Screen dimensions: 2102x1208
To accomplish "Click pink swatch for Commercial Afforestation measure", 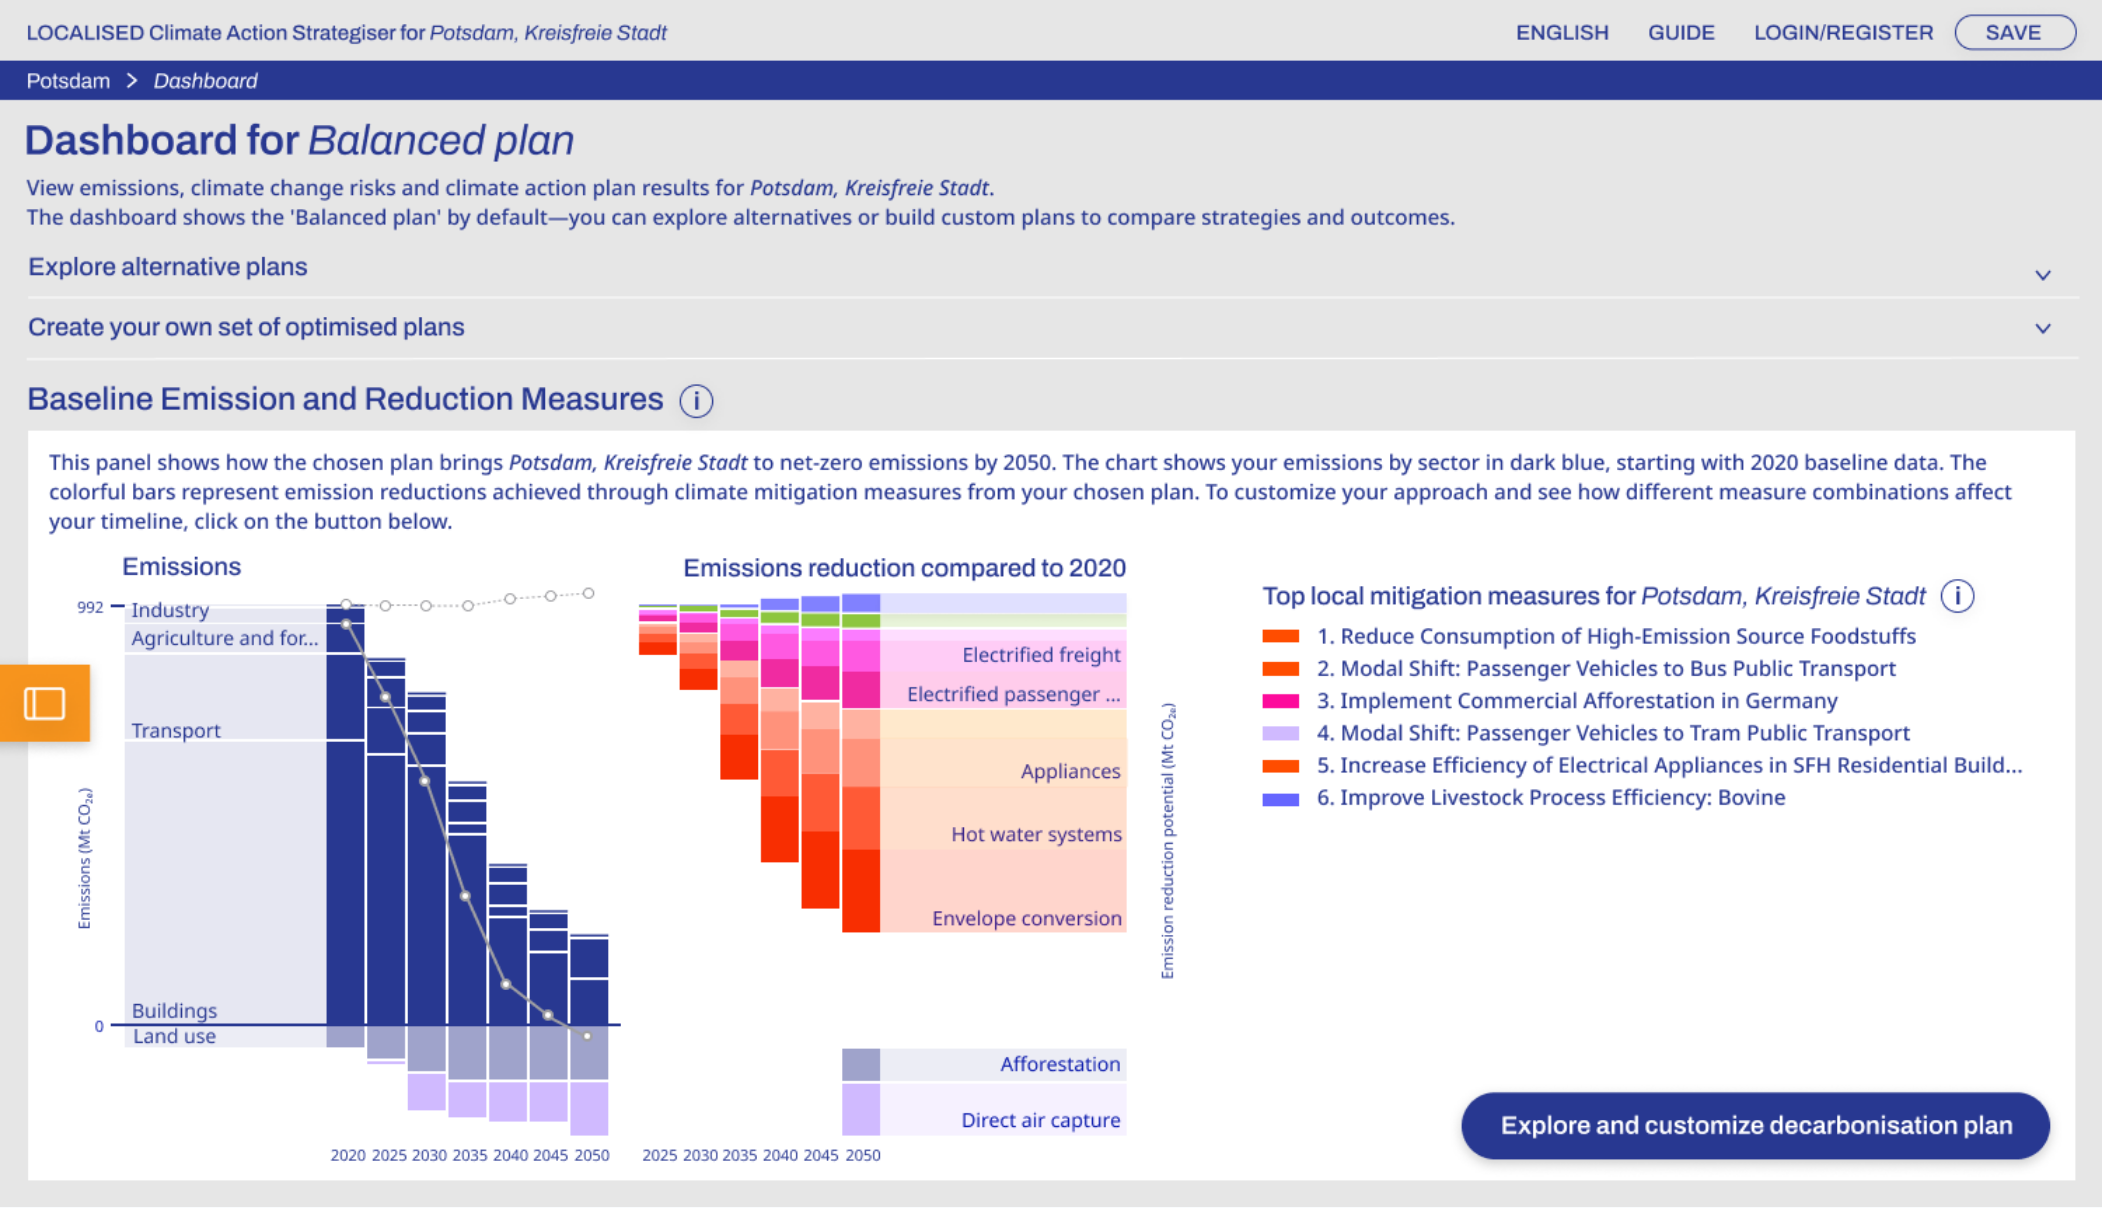I will [x=1280, y=701].
